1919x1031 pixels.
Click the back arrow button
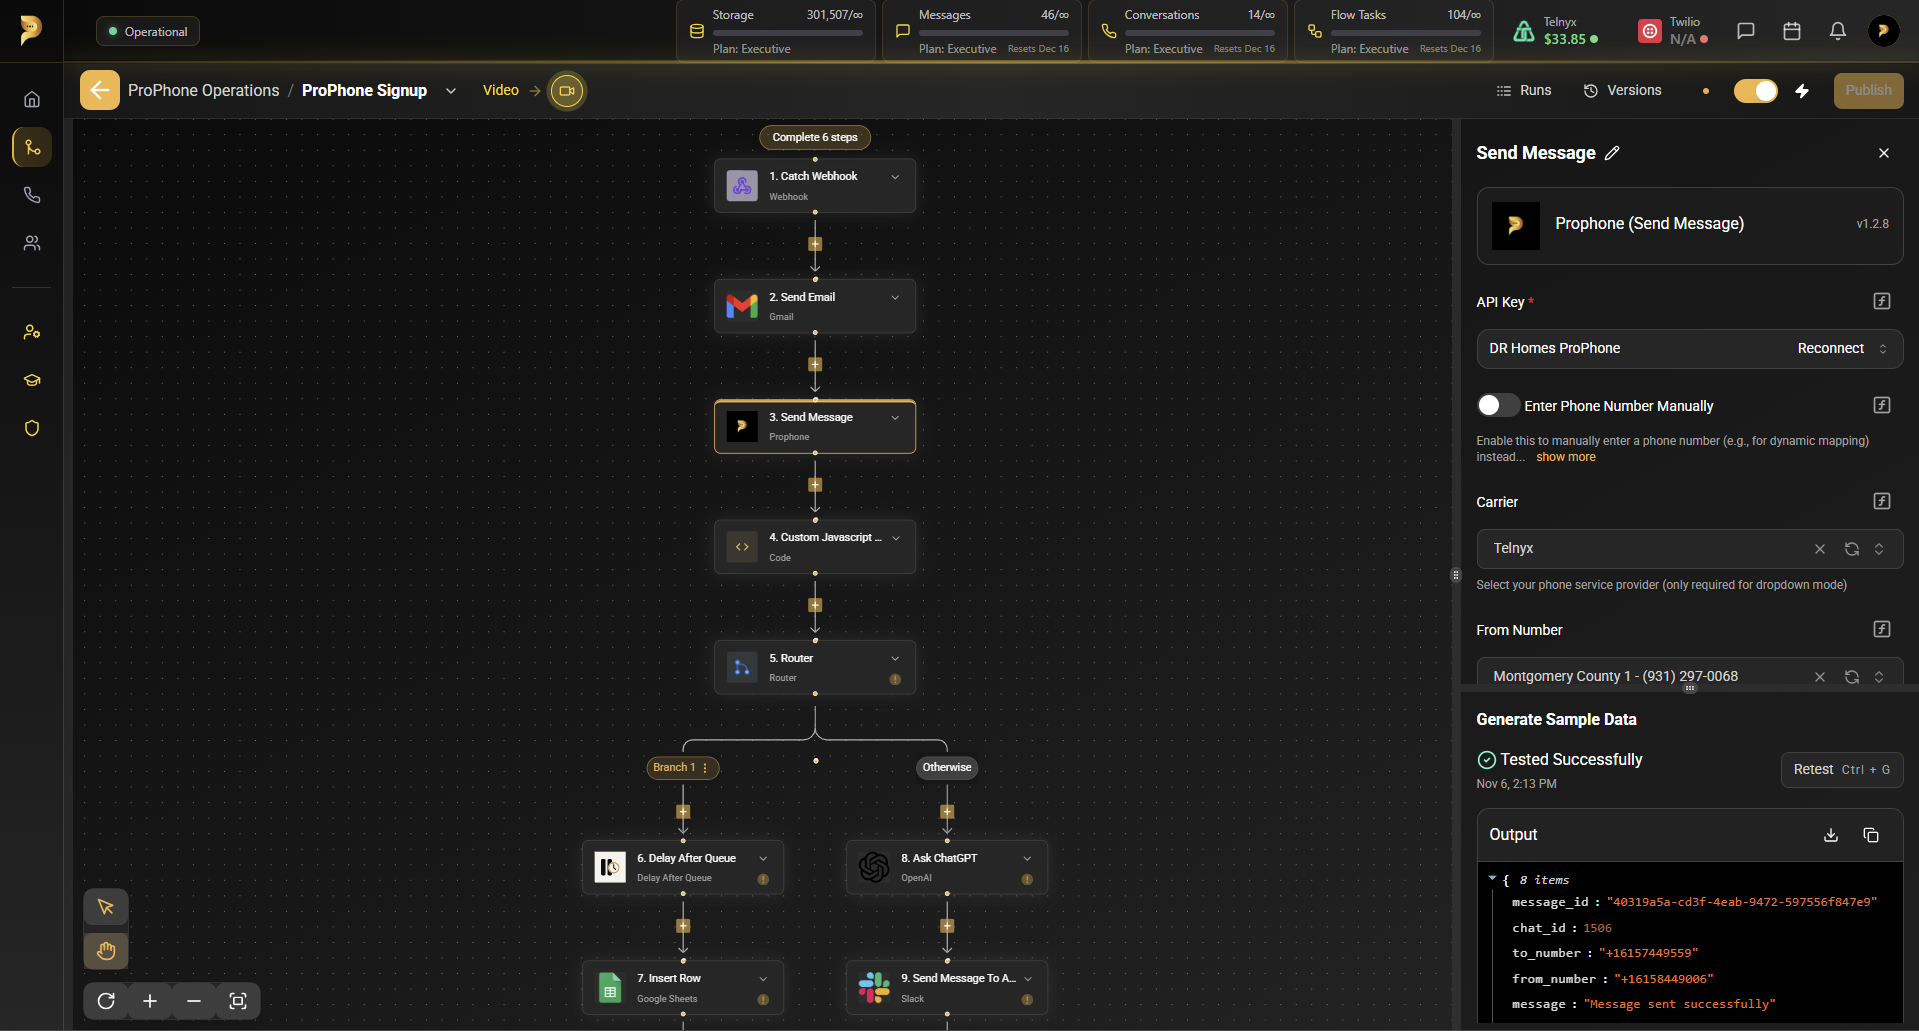pos(100,90)
